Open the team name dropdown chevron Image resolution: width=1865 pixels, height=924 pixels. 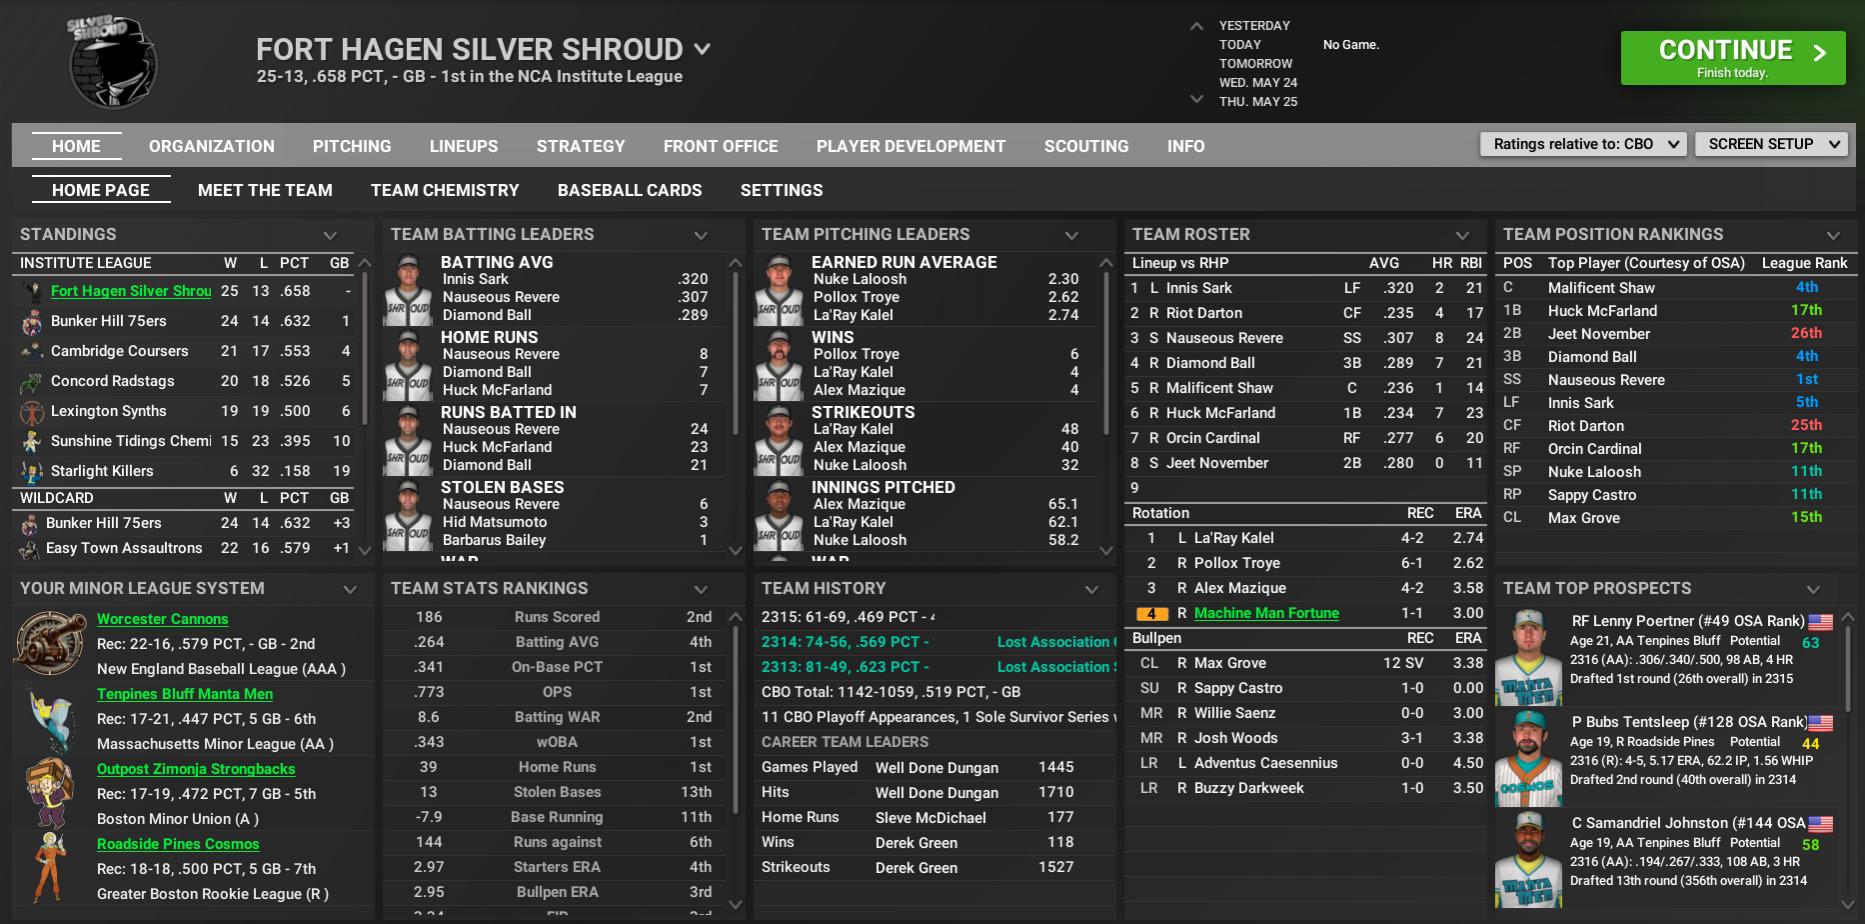coord(703,49)
